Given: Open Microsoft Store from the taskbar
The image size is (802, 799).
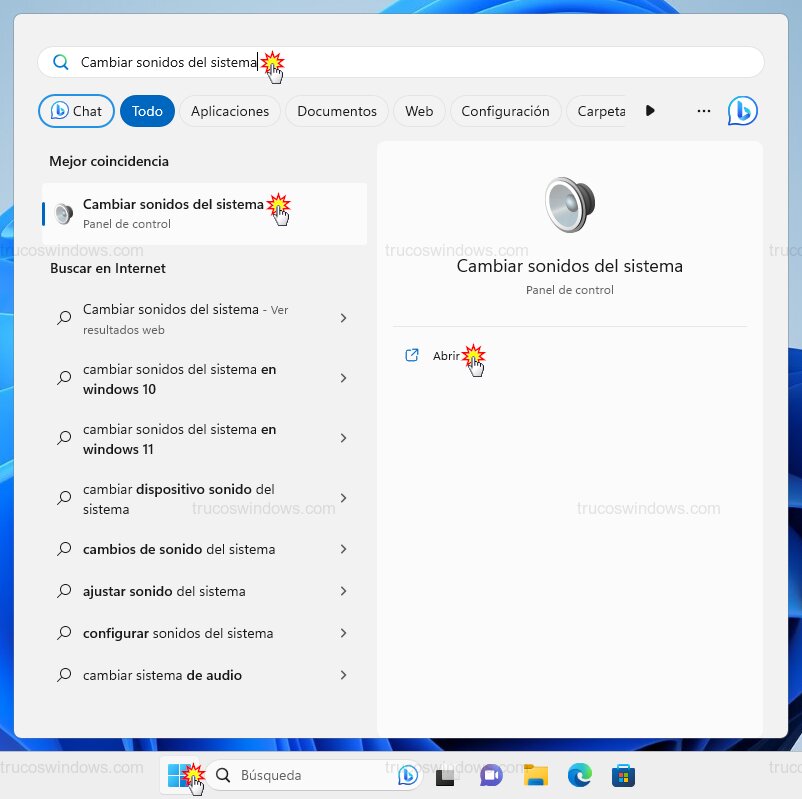Looking at the screenshot, I should click(623, 775).
